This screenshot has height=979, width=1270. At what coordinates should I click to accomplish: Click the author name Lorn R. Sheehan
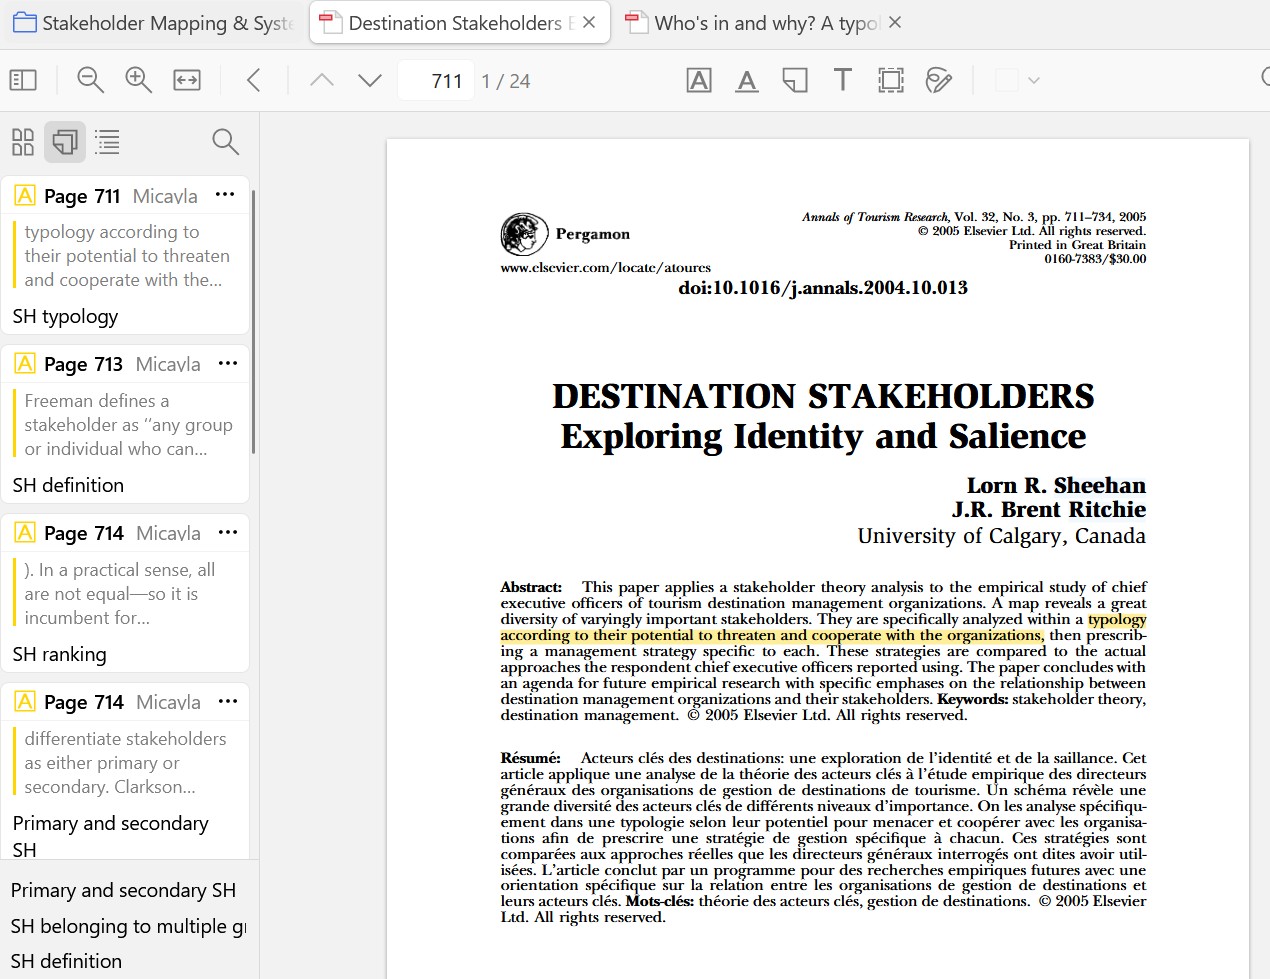coord(1056,485)
